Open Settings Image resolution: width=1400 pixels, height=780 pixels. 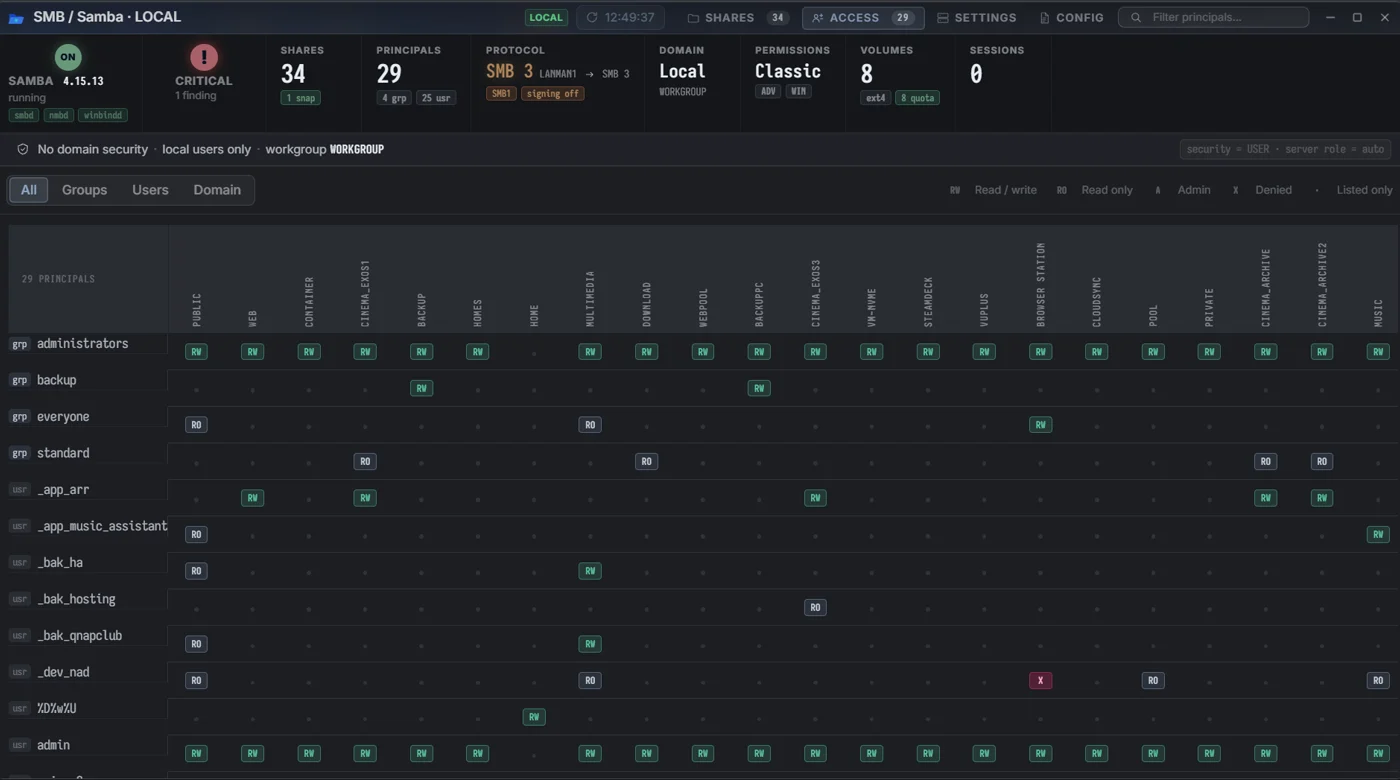[x=976, y=18]
